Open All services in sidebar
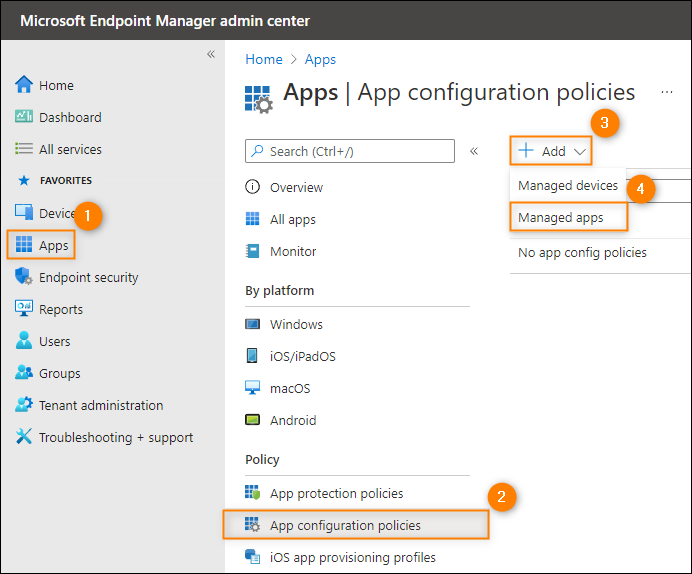The height and width of the screenshot is (574, 692). coord(70,149)
